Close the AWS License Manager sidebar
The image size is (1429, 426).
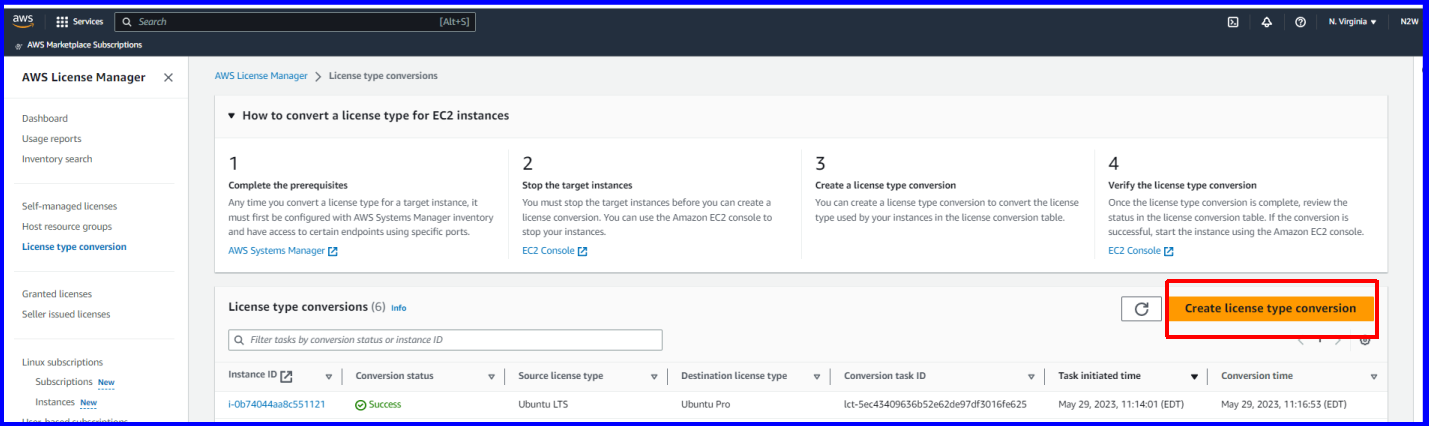[x=168, y=78]
